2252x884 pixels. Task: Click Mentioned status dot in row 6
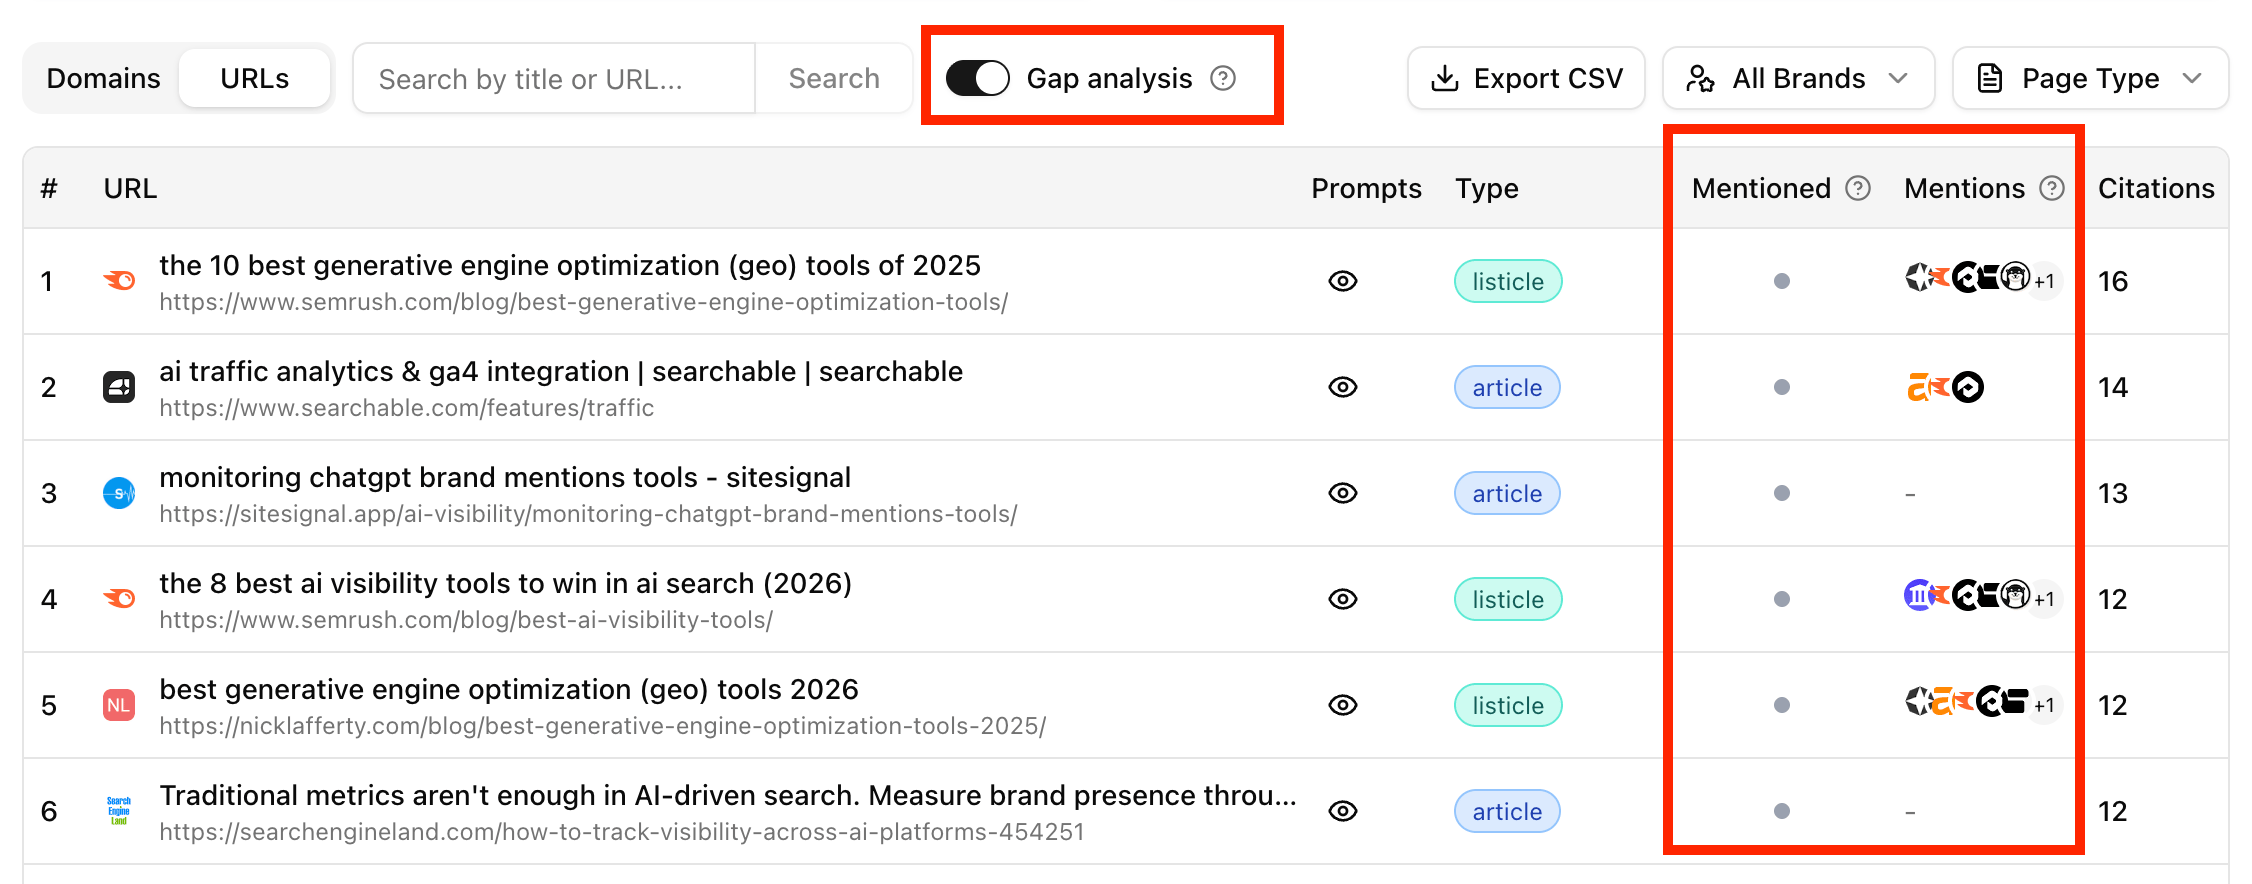(1781, 811)
